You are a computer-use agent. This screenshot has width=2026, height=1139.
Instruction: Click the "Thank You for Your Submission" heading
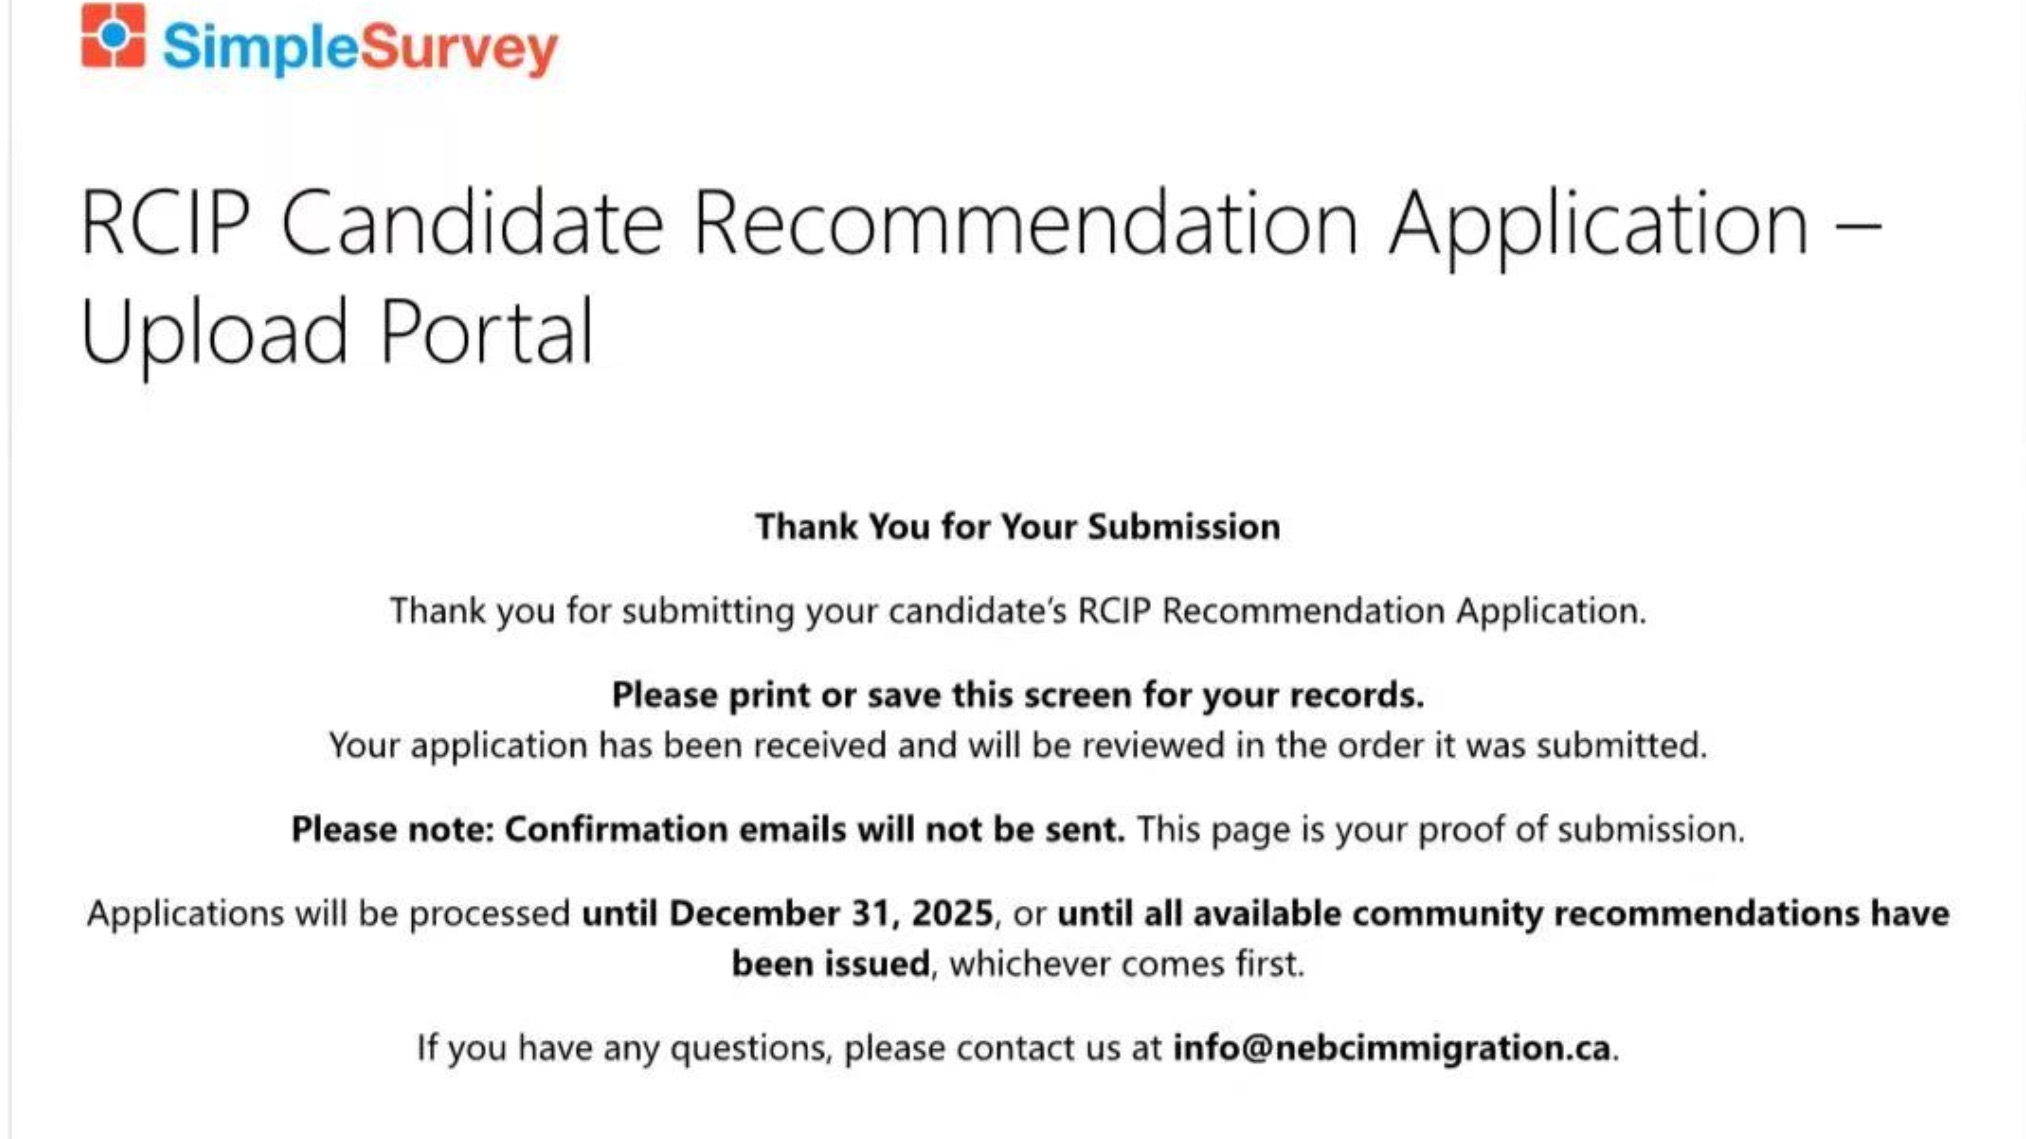point(1017,527)
